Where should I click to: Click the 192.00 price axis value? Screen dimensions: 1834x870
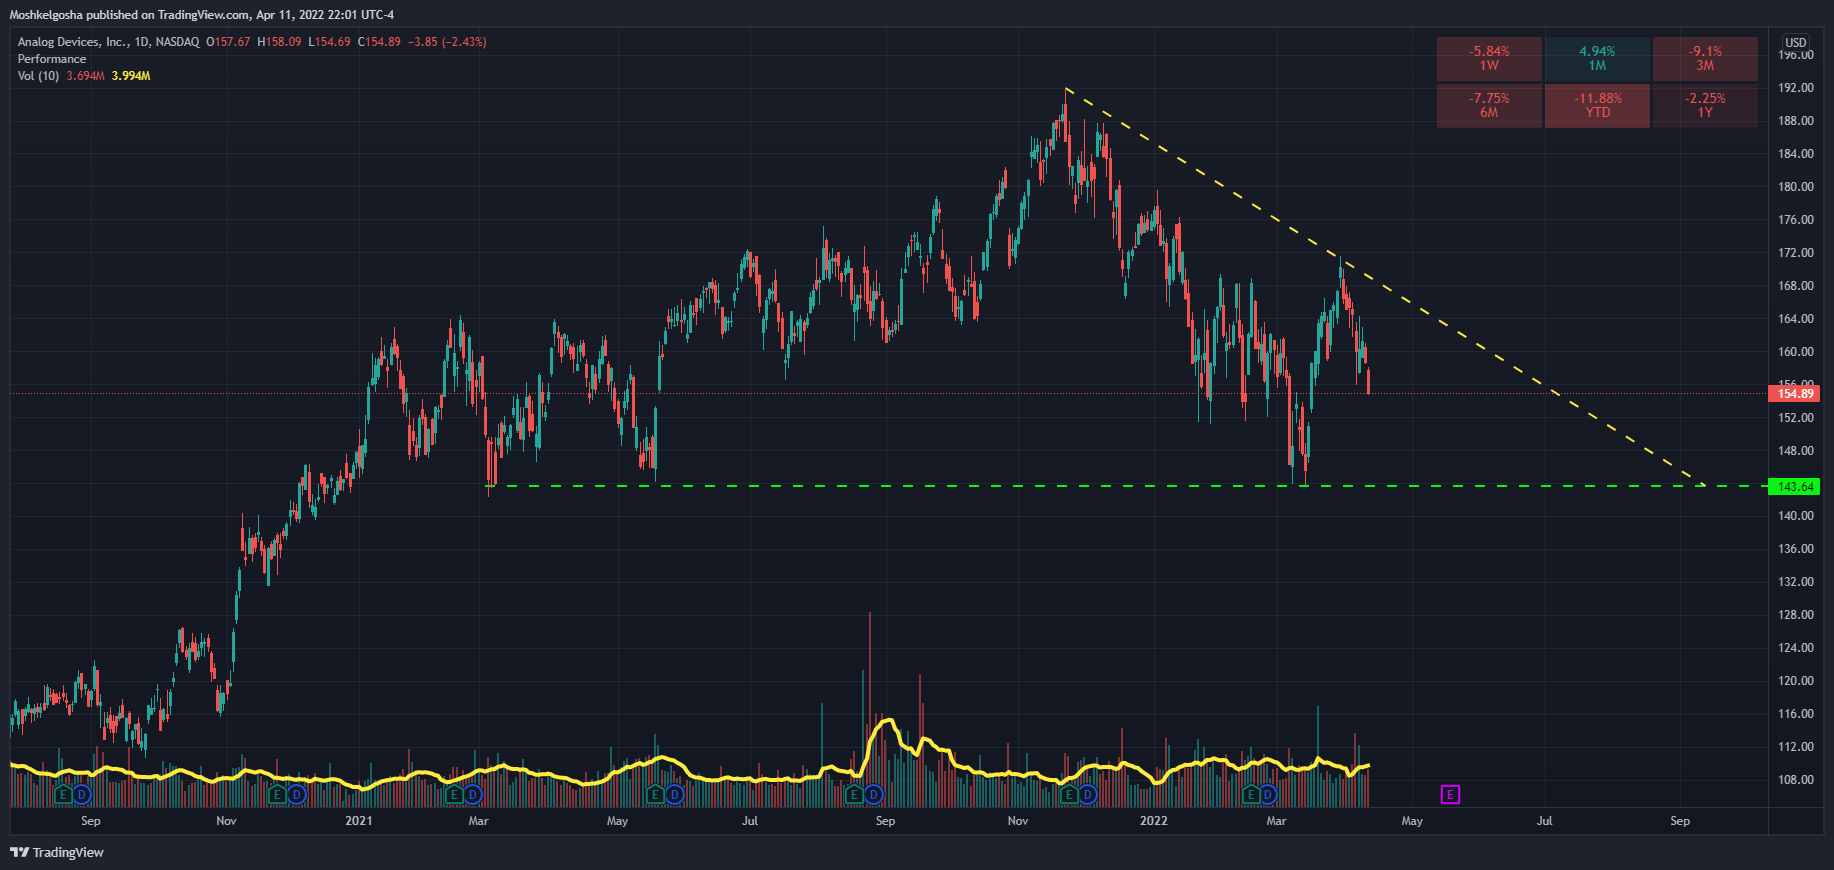(1796, 88)
